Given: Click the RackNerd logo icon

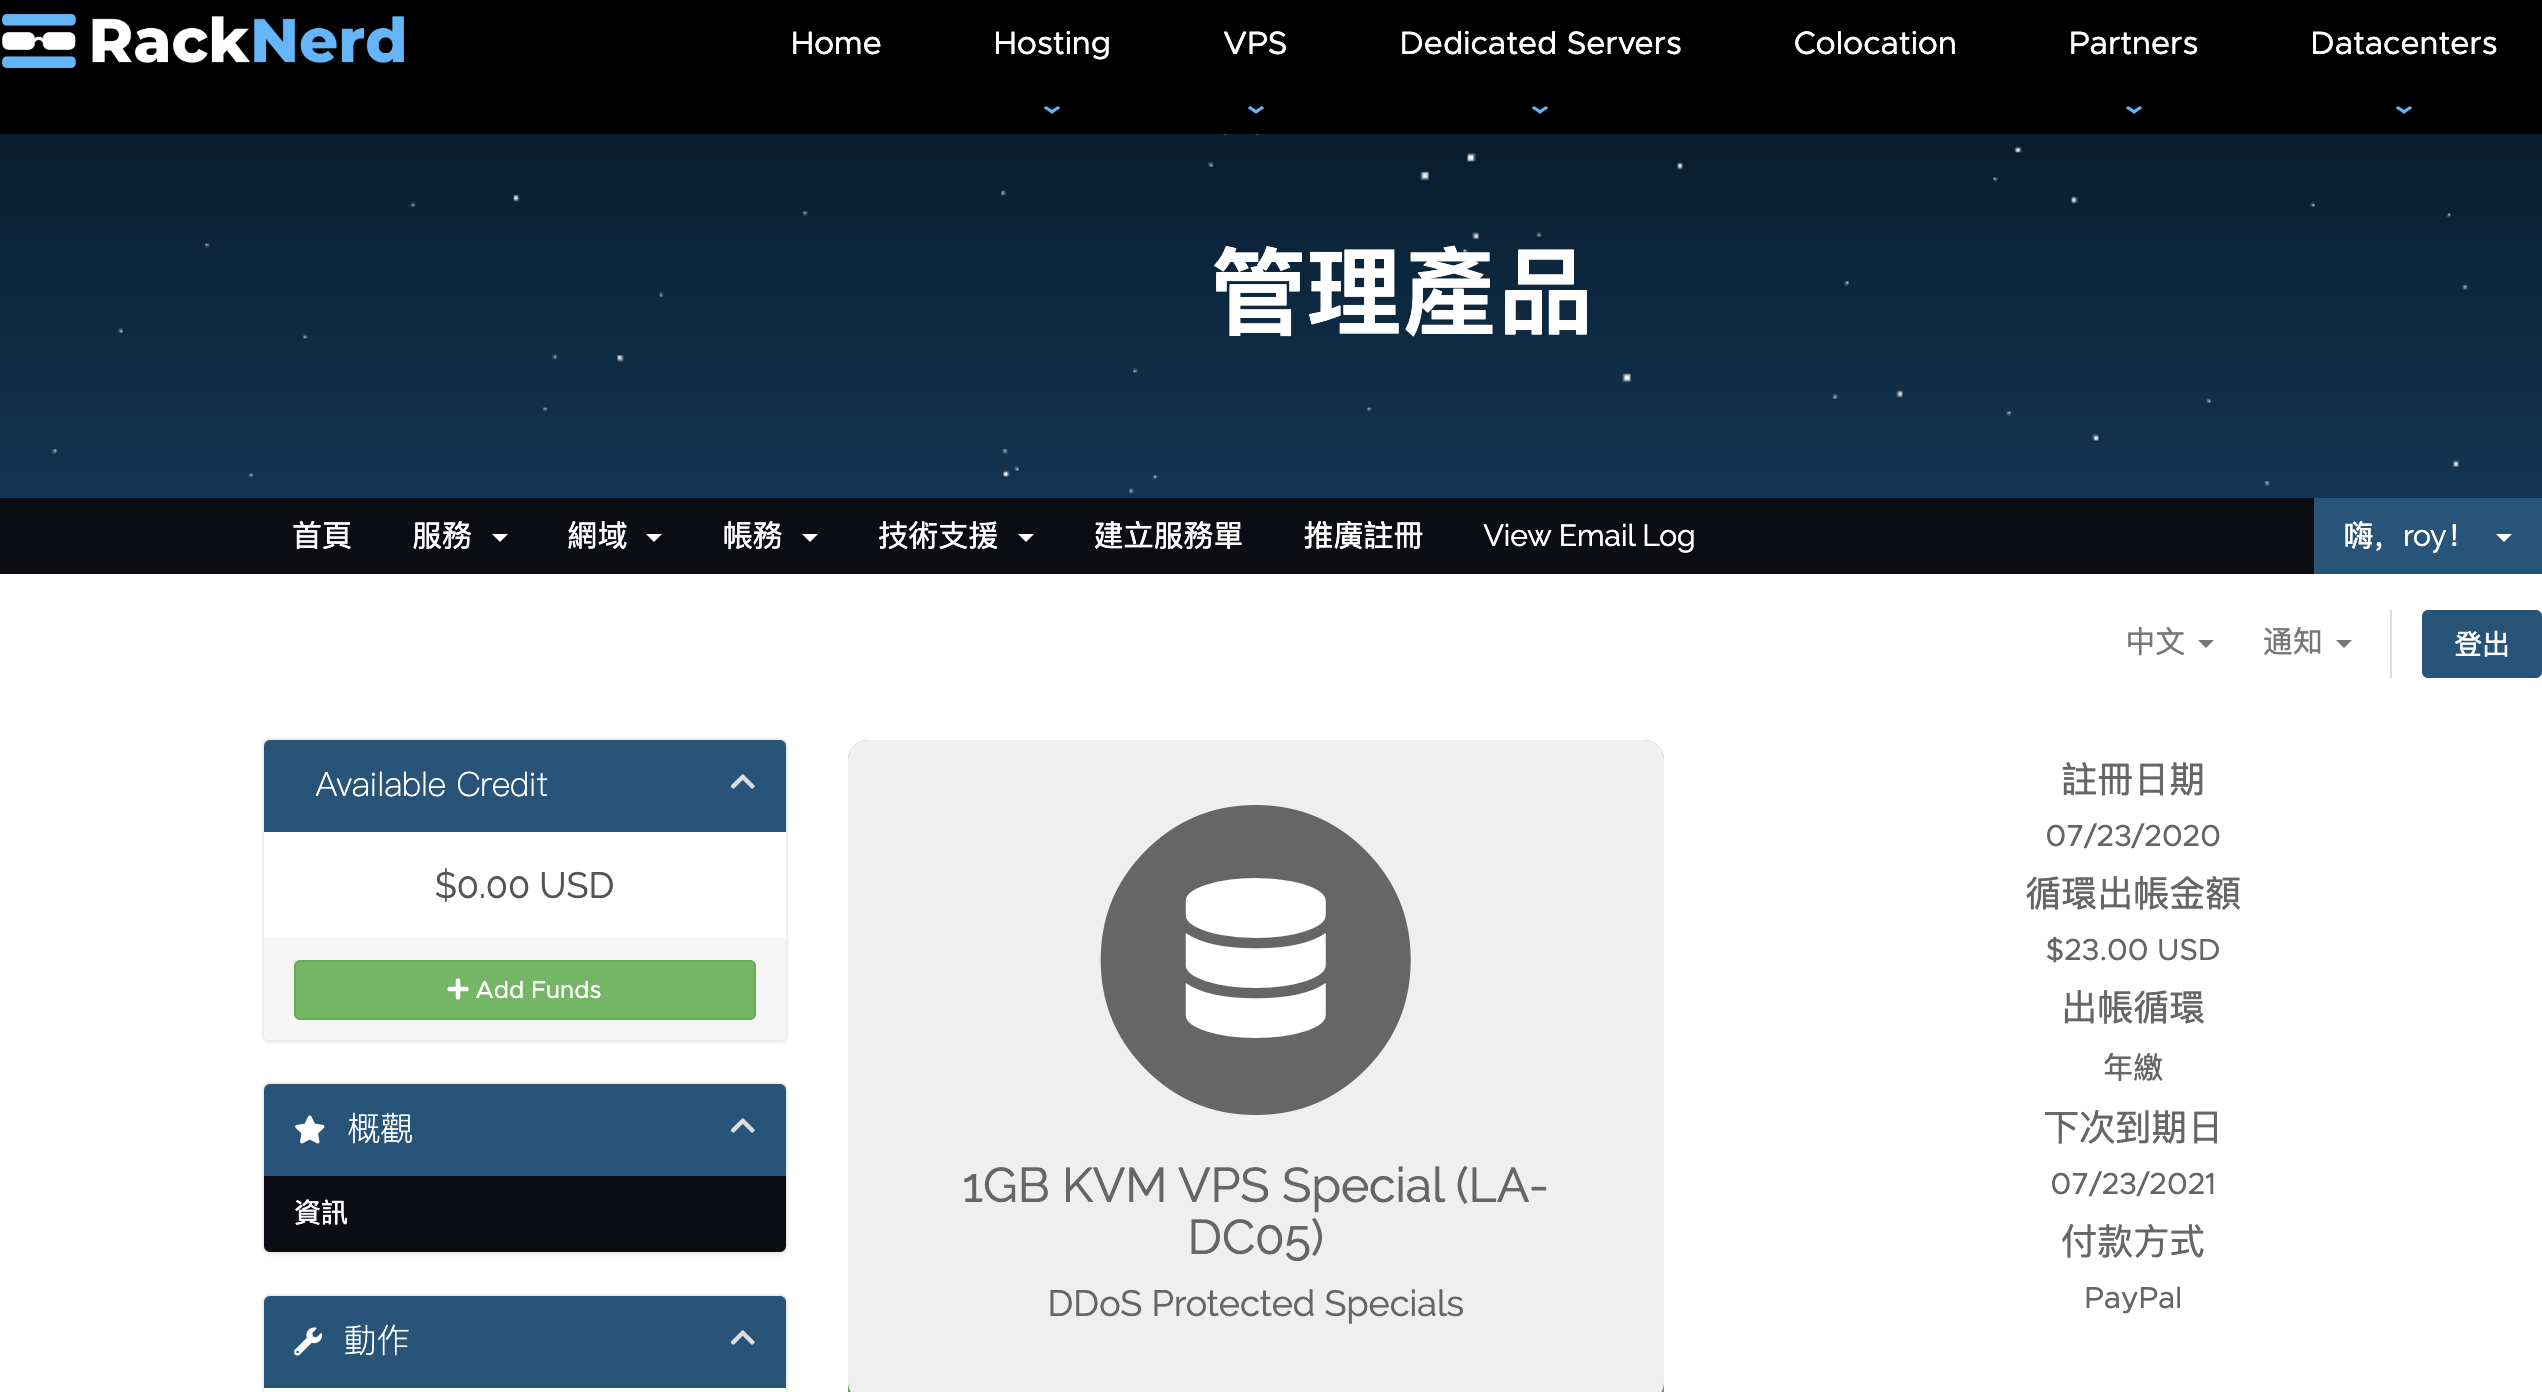Looking at the screenshot, I should 38,41.
